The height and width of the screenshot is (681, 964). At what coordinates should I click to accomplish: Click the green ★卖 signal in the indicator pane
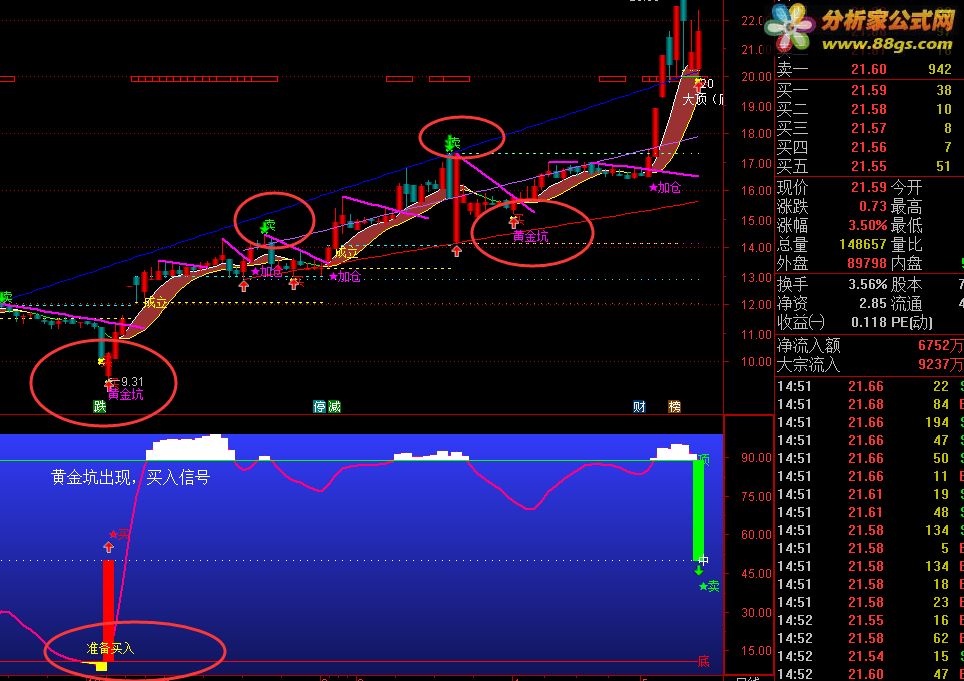click(x=709, y=586)
